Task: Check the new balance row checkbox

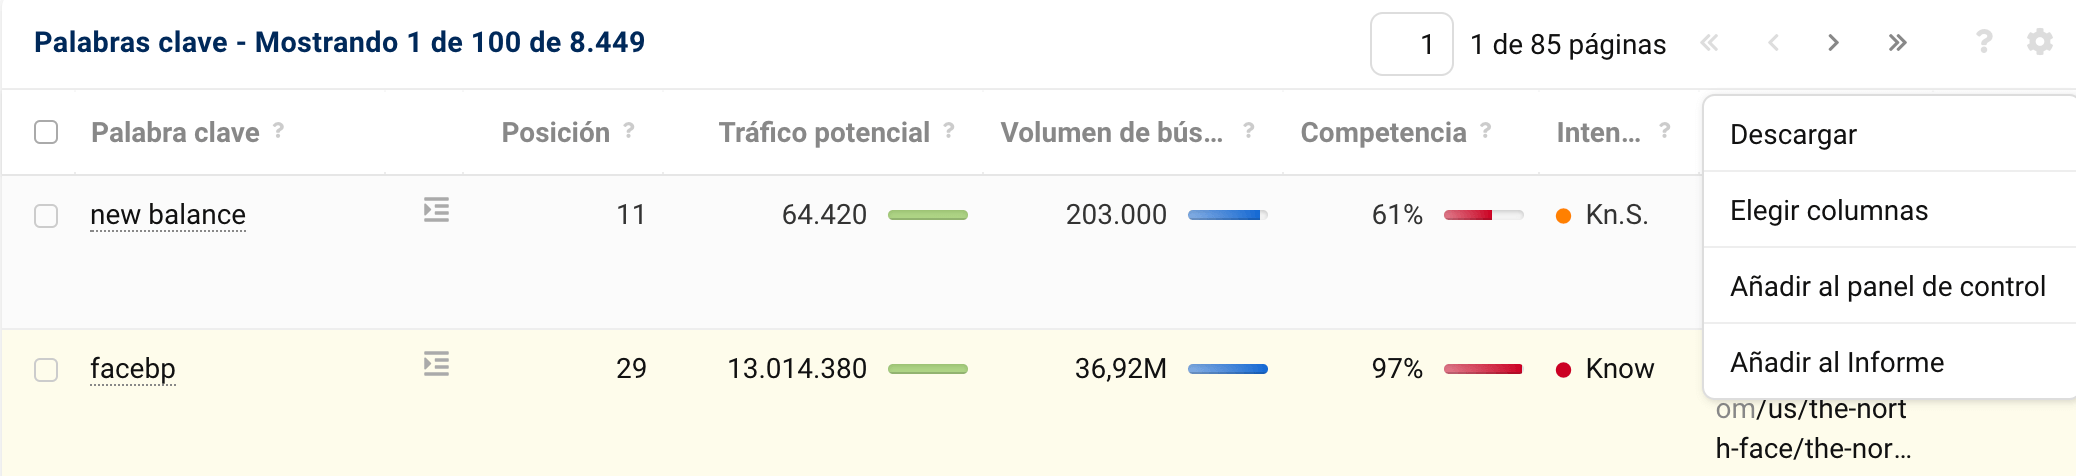Action: point(46,216)
